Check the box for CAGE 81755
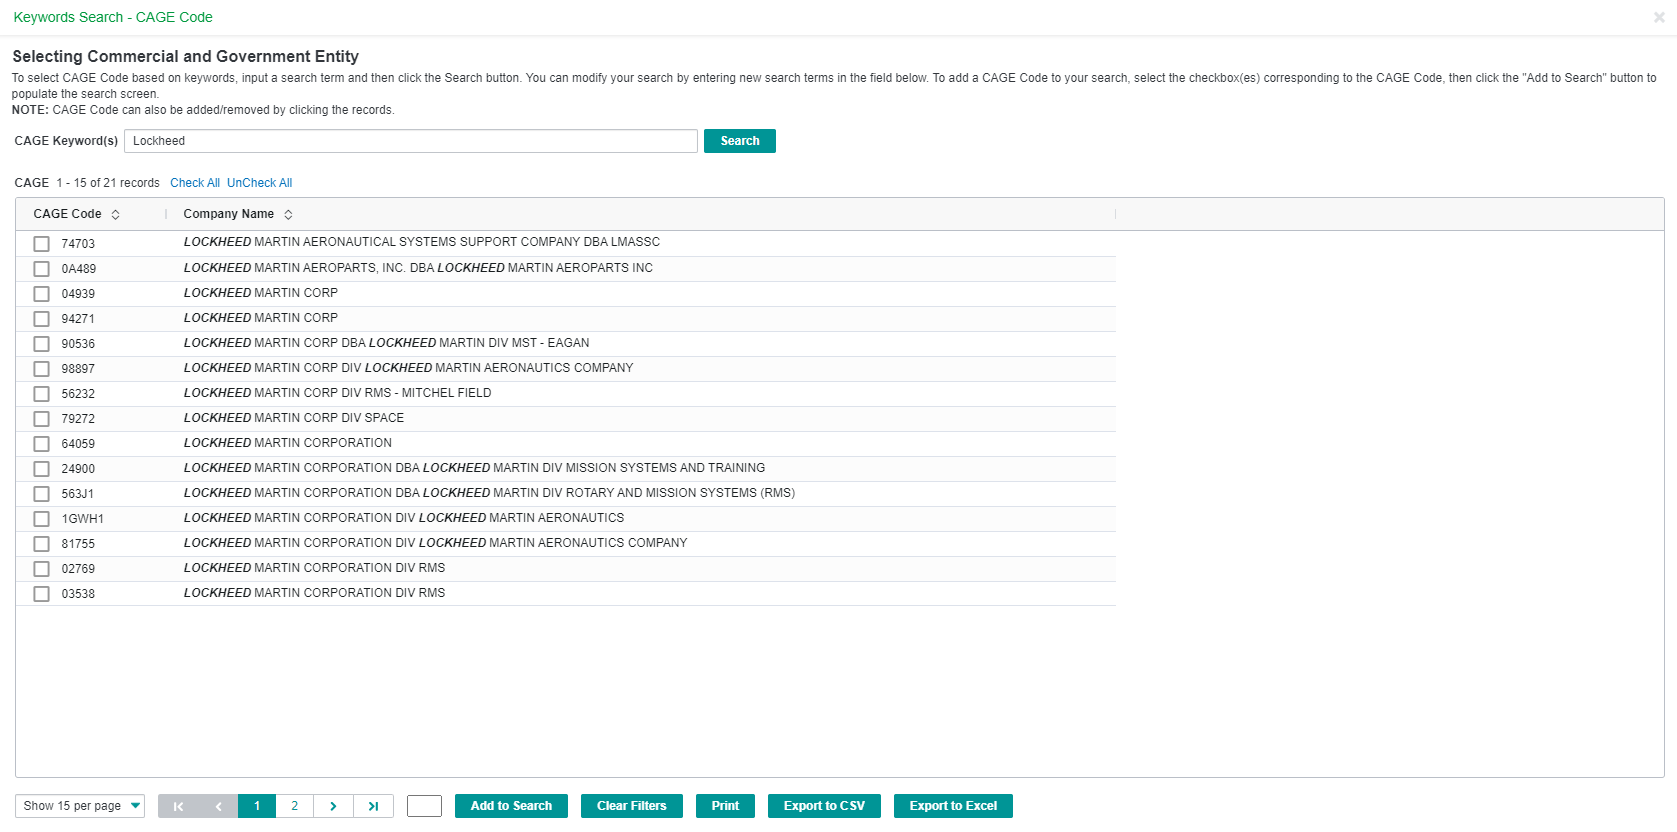Image resolution: width=1677 pixels, height=832 pixels. [41, 544]
